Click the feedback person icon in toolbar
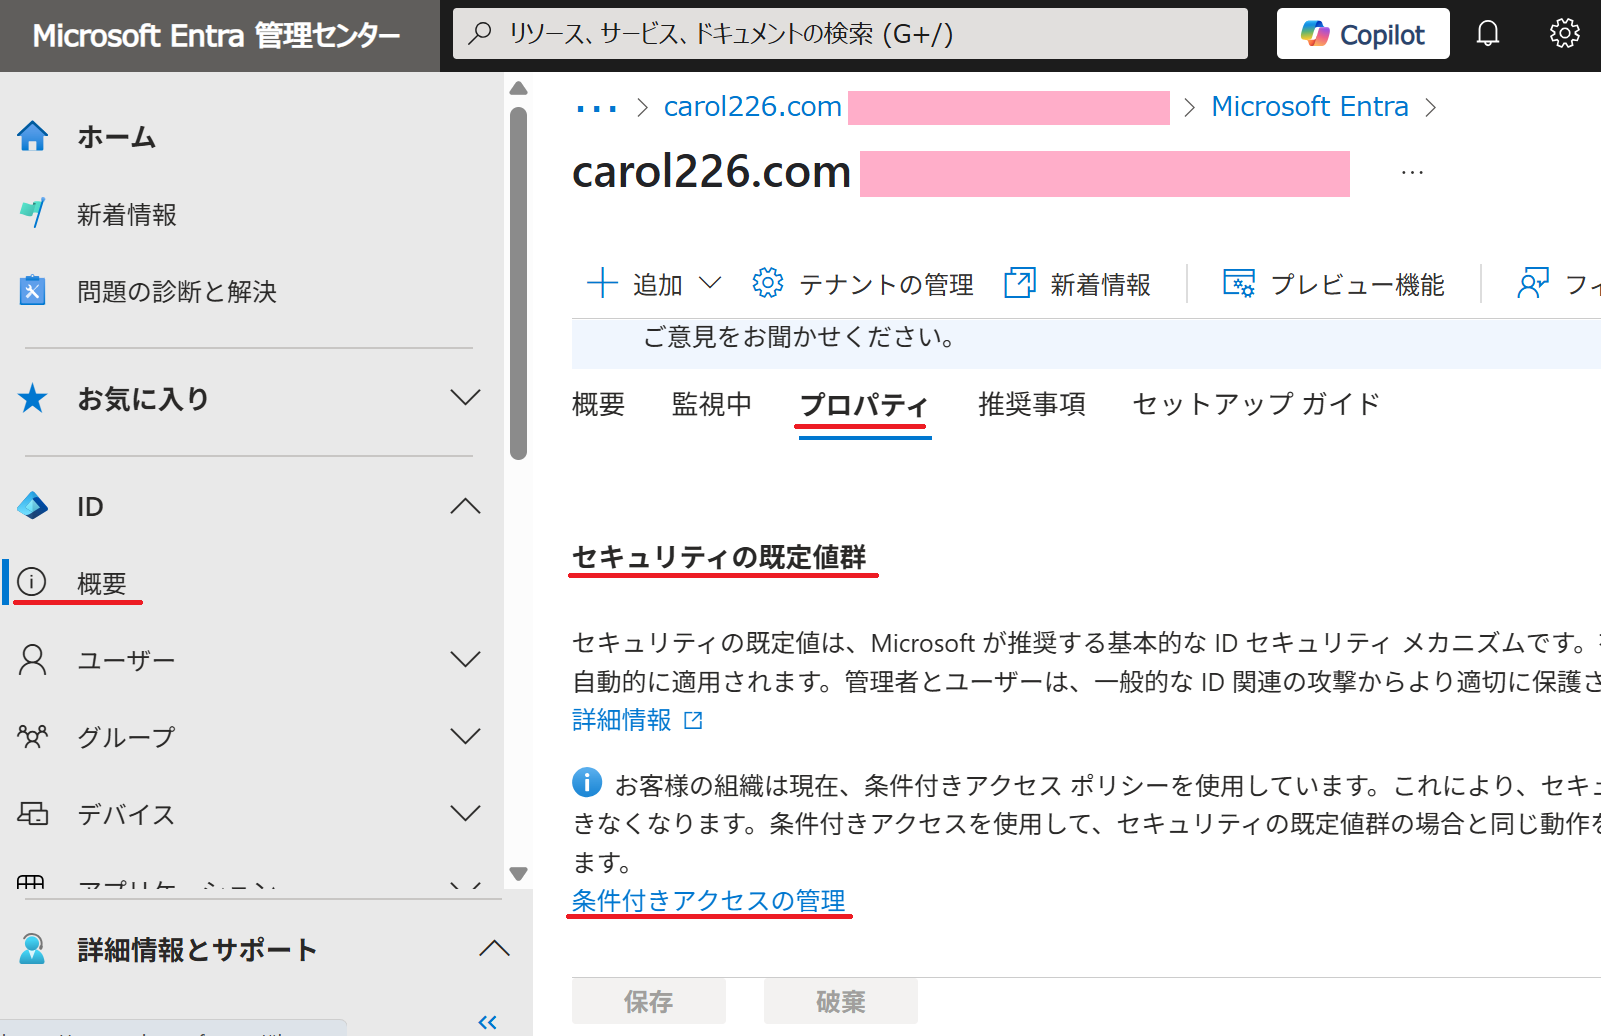1601x1036 pixels. click(1533, 283)
